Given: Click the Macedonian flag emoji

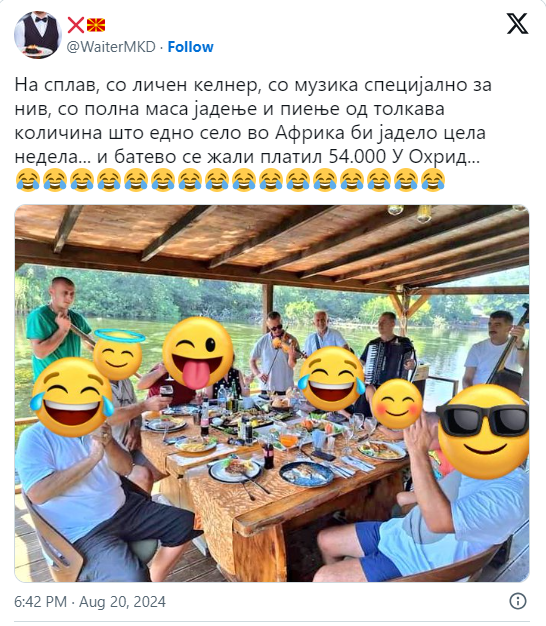Looking at the screenshot, I should click(x=96, y=25).
